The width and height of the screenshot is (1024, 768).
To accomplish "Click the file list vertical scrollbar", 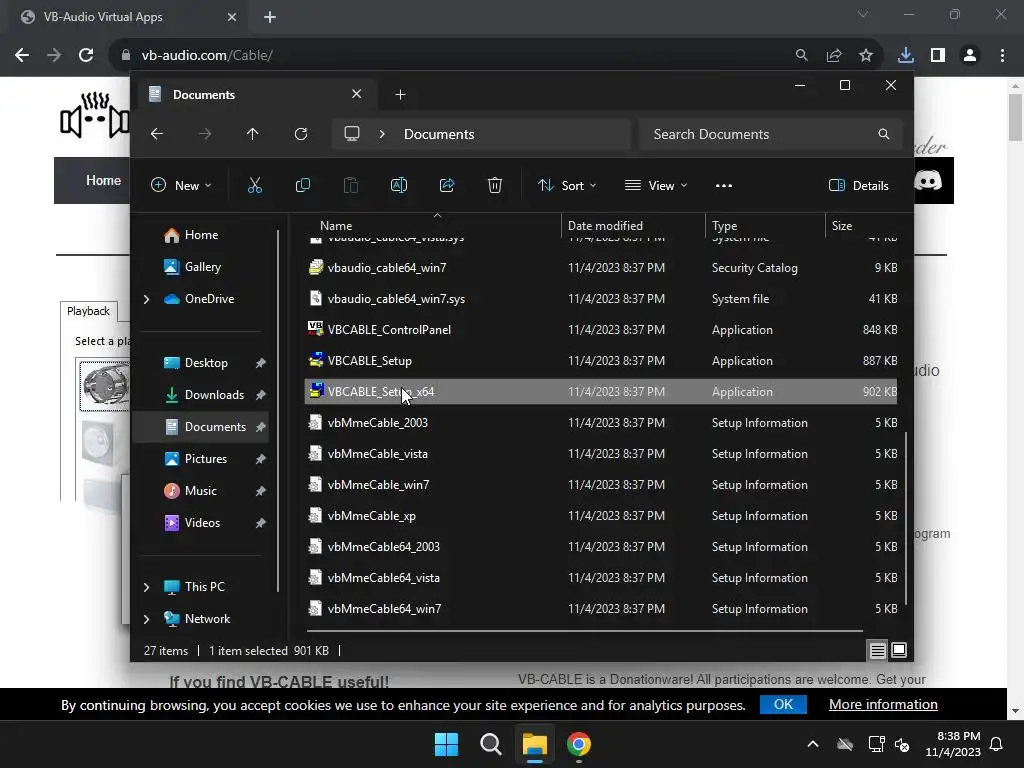I will [906, 519].
